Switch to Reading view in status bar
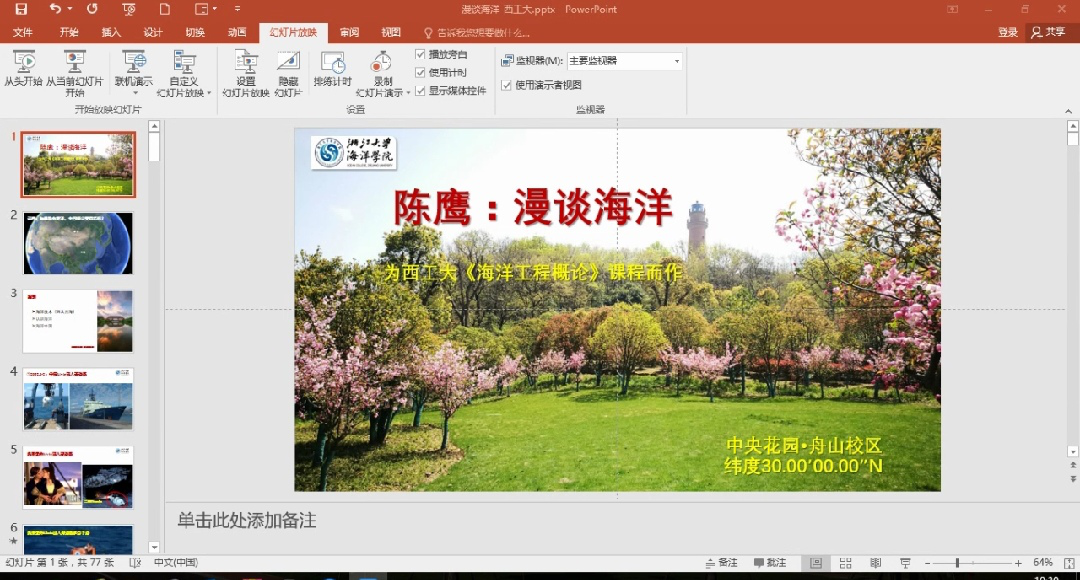The image size is (1080, 580). pyautogui.click(x=875, y=563)
